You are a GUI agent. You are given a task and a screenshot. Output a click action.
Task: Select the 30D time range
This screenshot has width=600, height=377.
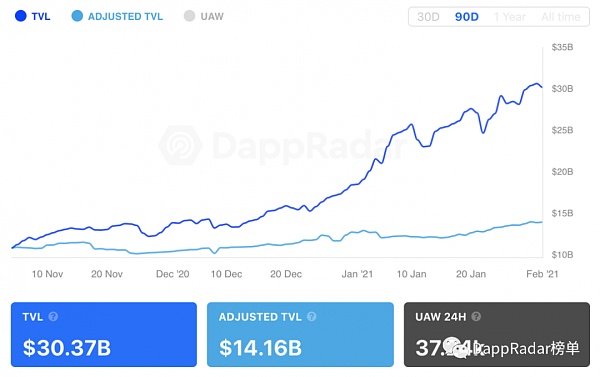coord(428,17)
